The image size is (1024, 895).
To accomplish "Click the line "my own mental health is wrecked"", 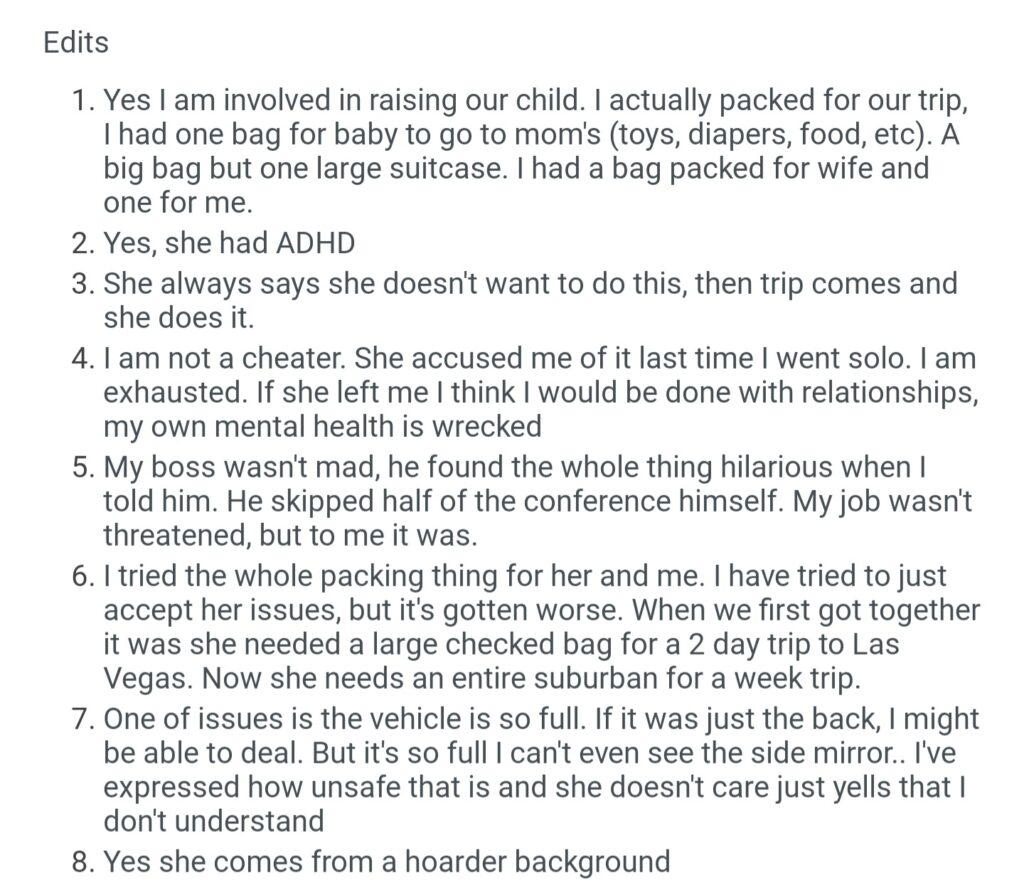I will (x=322, y=426).
